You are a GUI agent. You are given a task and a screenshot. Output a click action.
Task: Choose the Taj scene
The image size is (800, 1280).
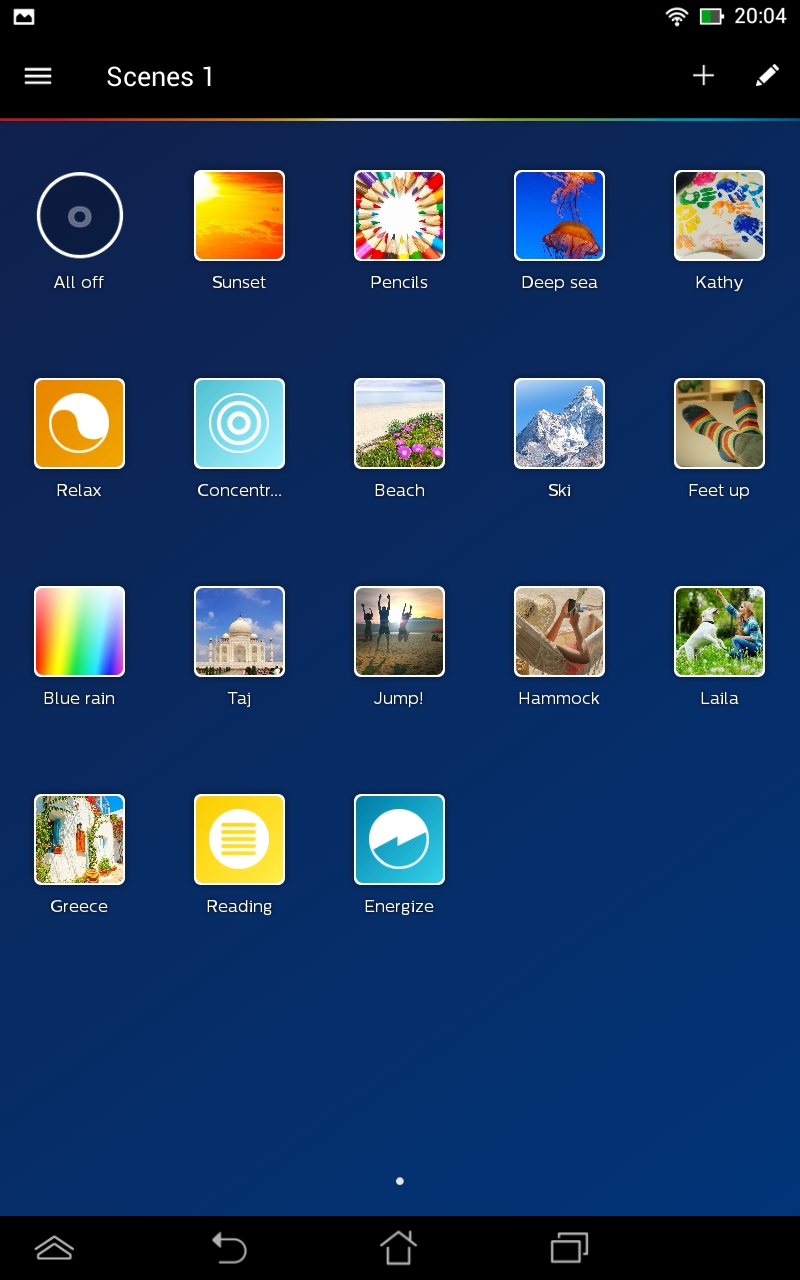click(240, 631)
